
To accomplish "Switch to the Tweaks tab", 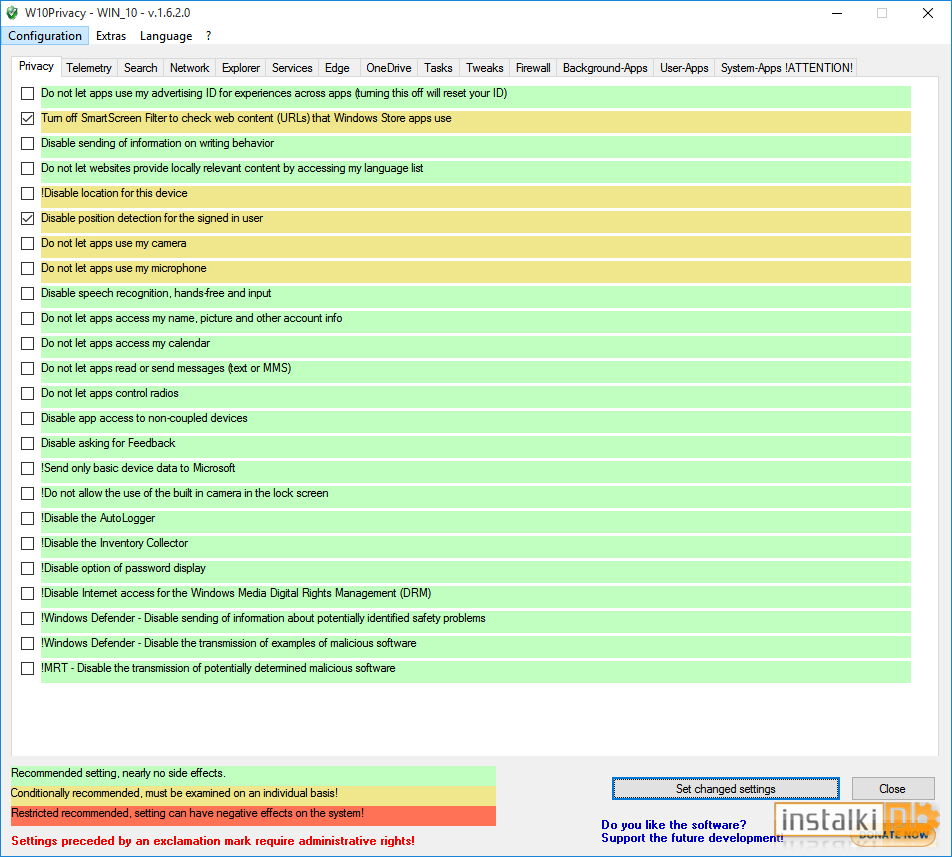I will point(484,68).
